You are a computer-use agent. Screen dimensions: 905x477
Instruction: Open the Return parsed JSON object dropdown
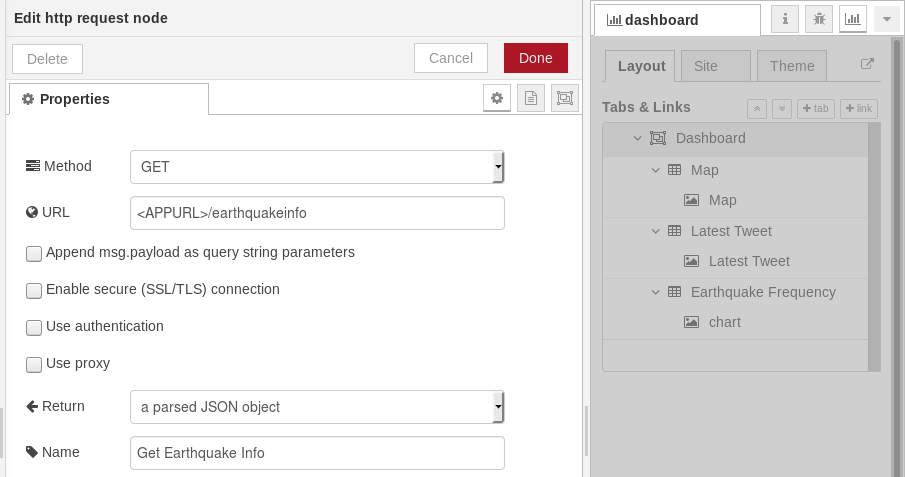pyautogui.click(x=317, y=407)
